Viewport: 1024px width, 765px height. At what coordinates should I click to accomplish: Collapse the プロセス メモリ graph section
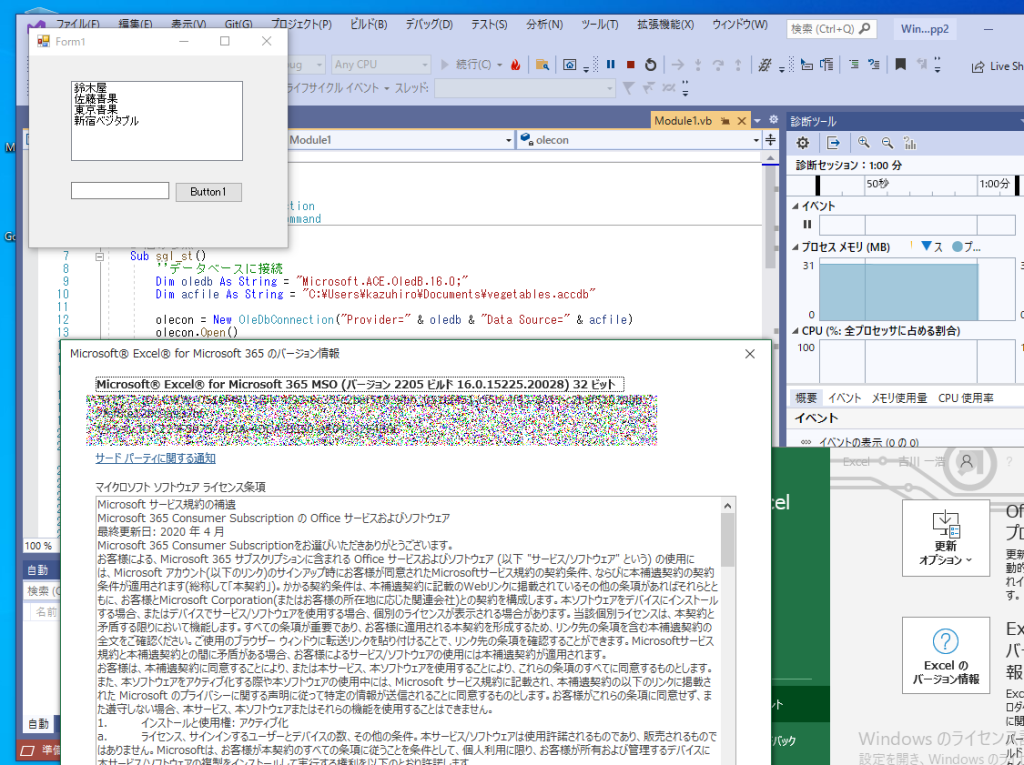[x=795, y=246]
